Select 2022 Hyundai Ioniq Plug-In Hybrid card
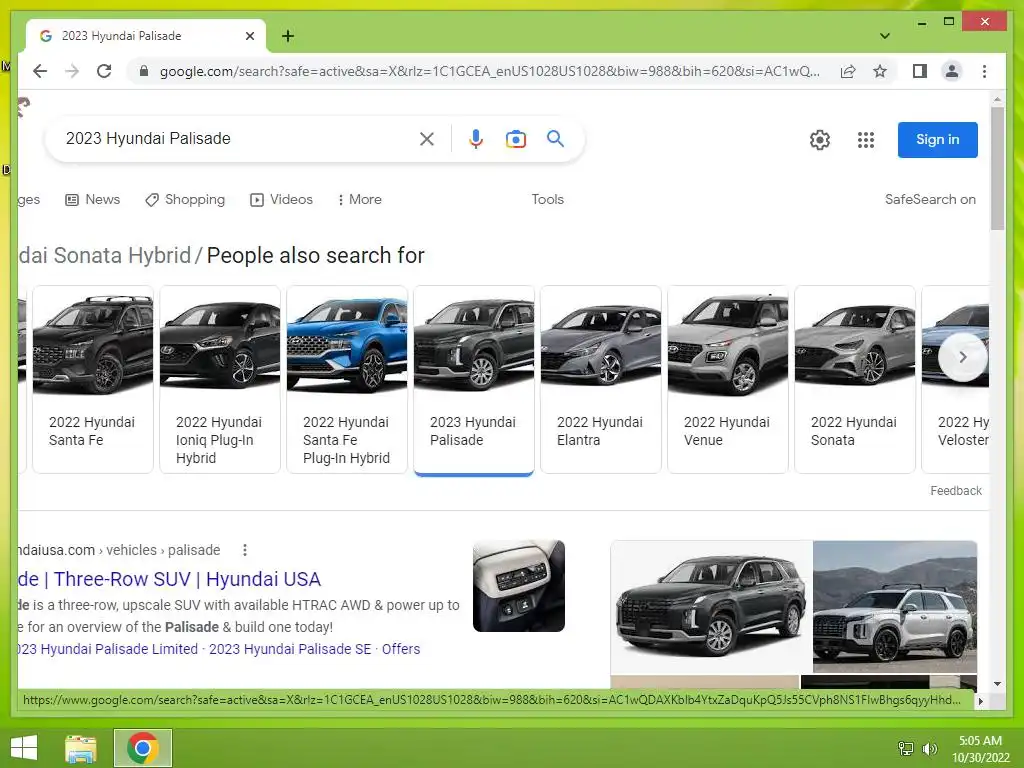Viewport: 1024px width, 768px height. pyautogui.click(x=220, y=379)
